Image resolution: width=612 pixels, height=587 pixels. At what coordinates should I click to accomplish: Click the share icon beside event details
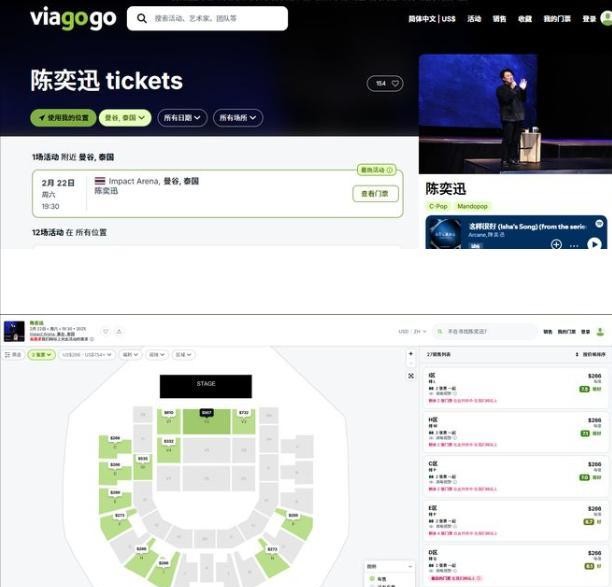[119, 331]
